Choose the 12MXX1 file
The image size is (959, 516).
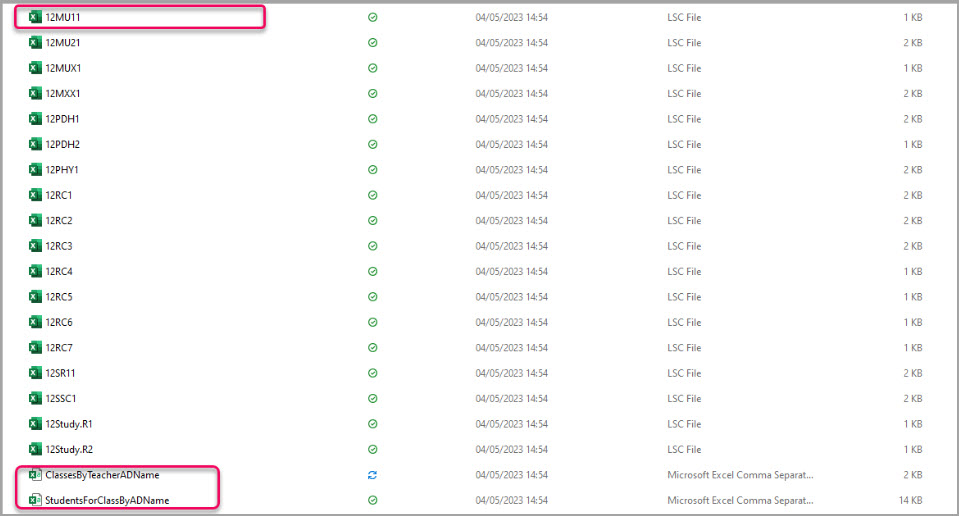[62, 94]
